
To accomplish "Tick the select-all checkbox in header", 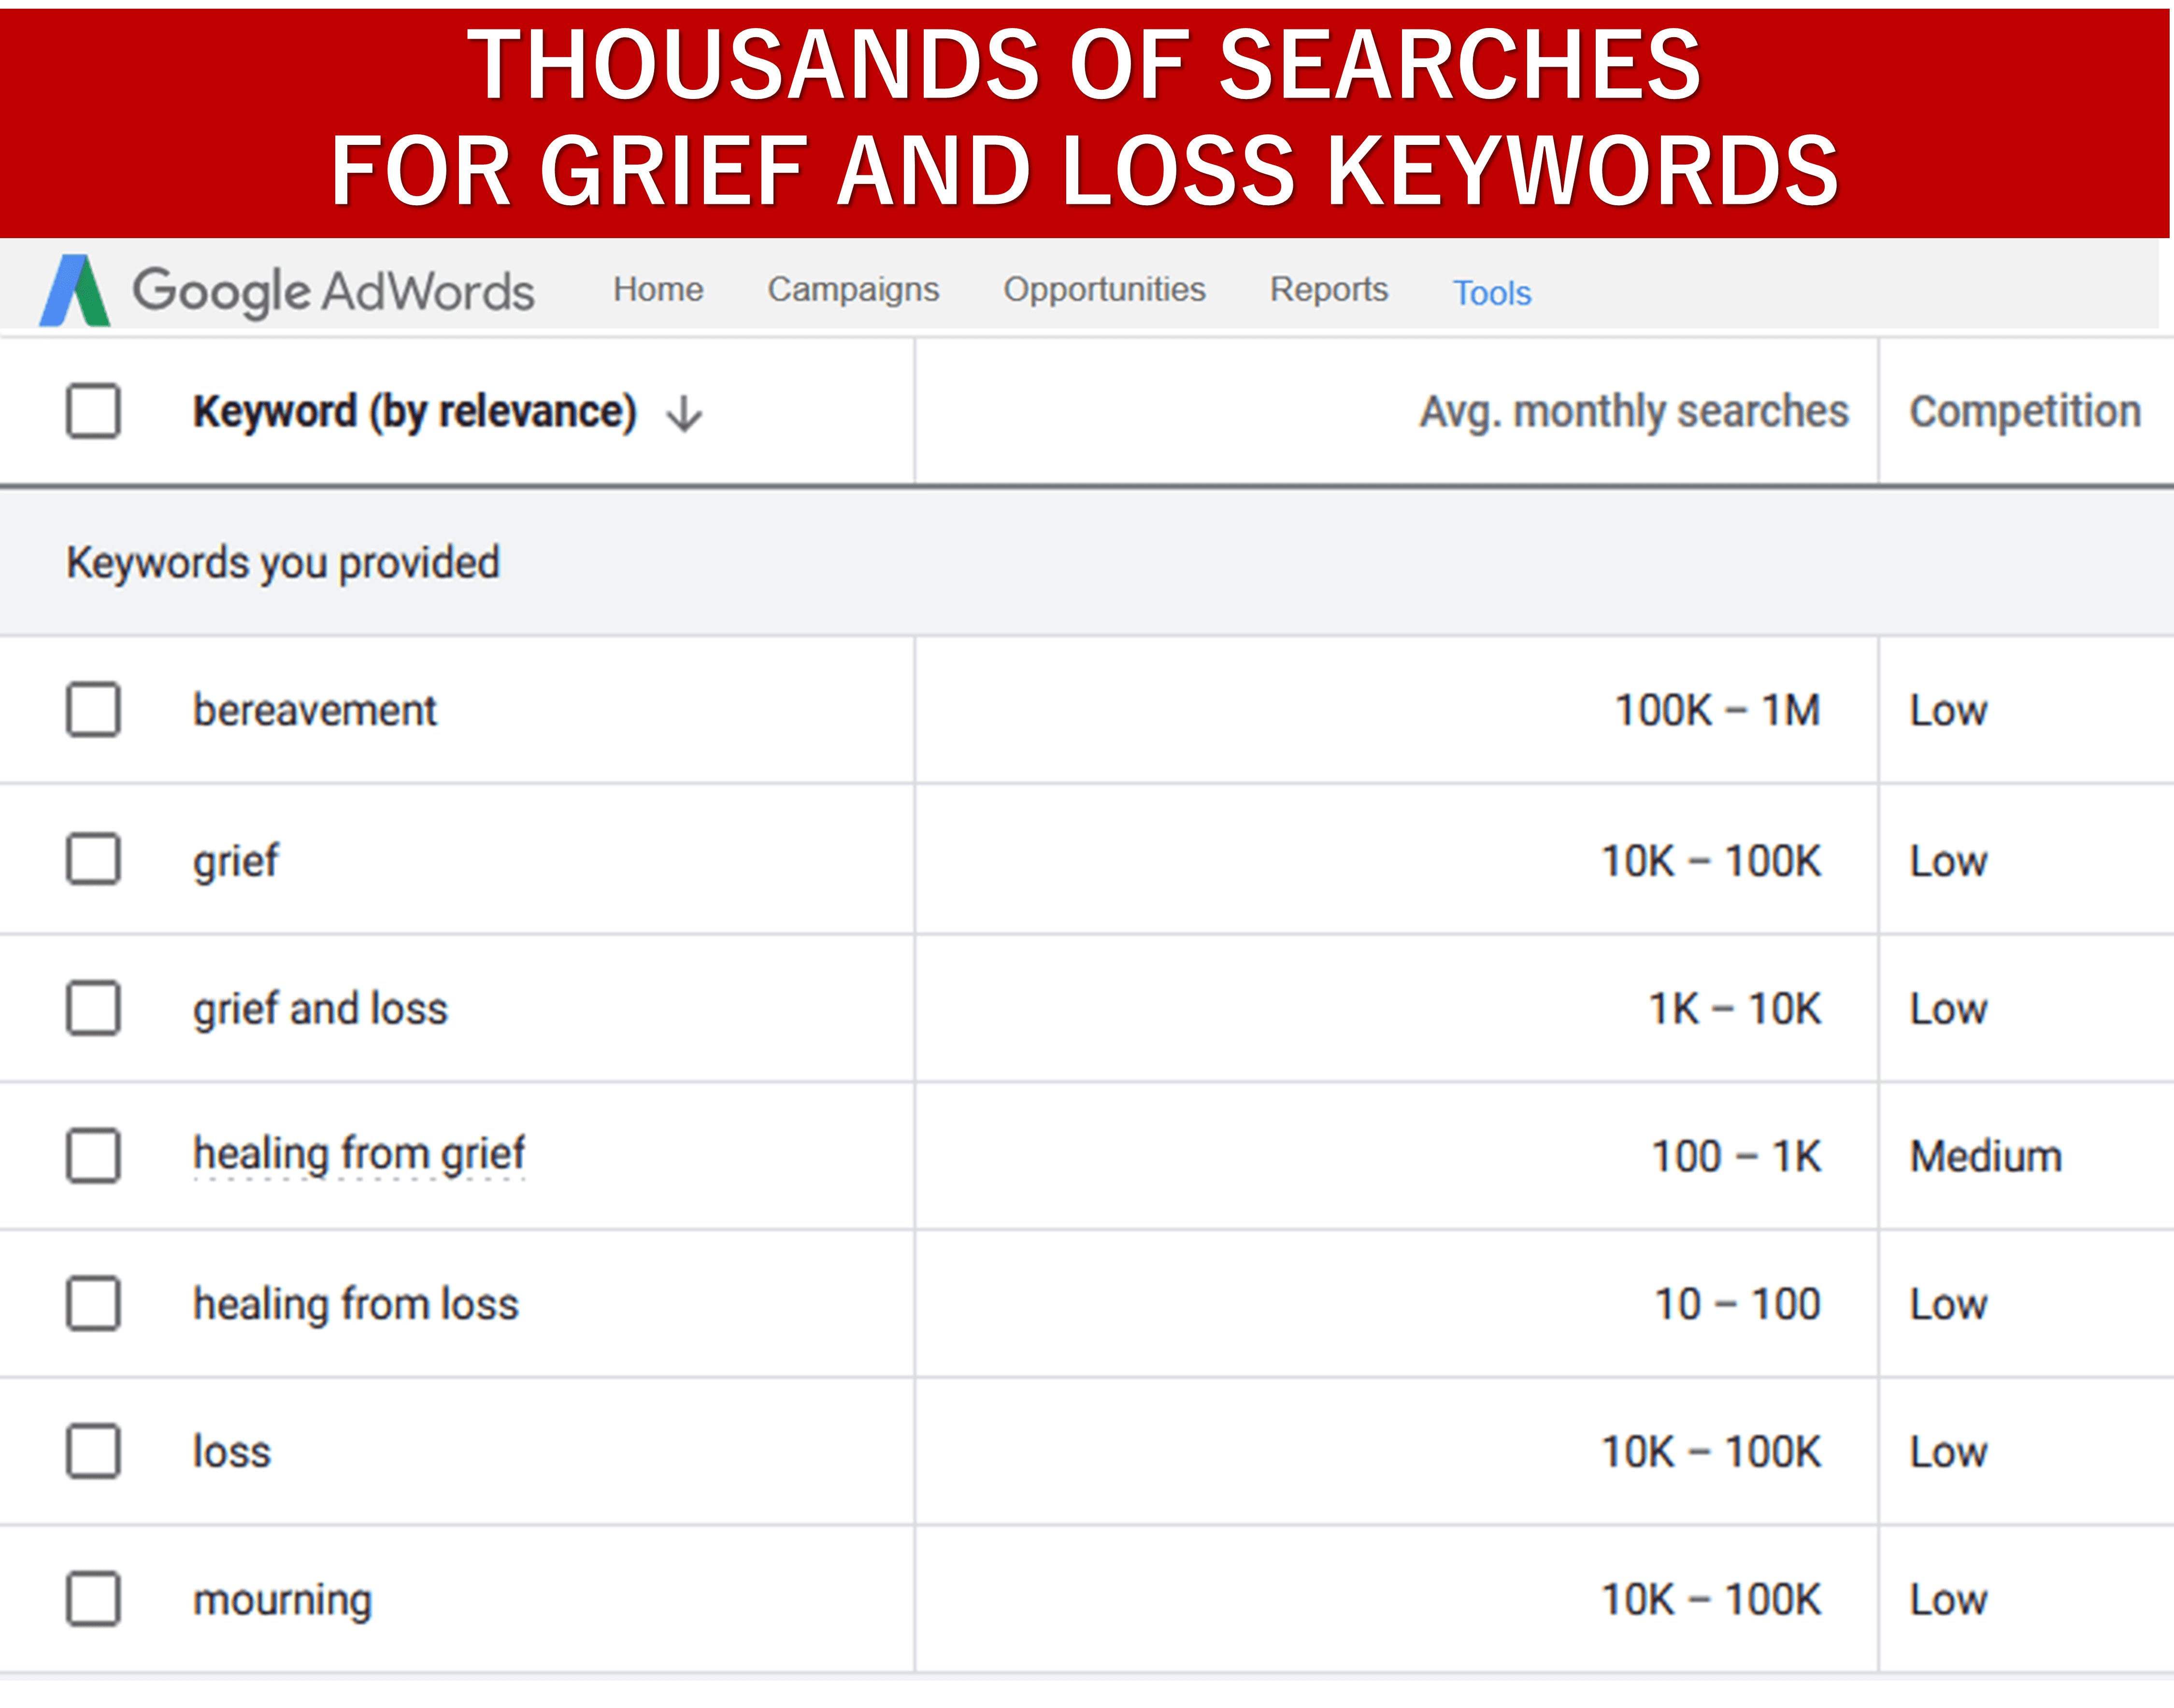I will (94, 411).
